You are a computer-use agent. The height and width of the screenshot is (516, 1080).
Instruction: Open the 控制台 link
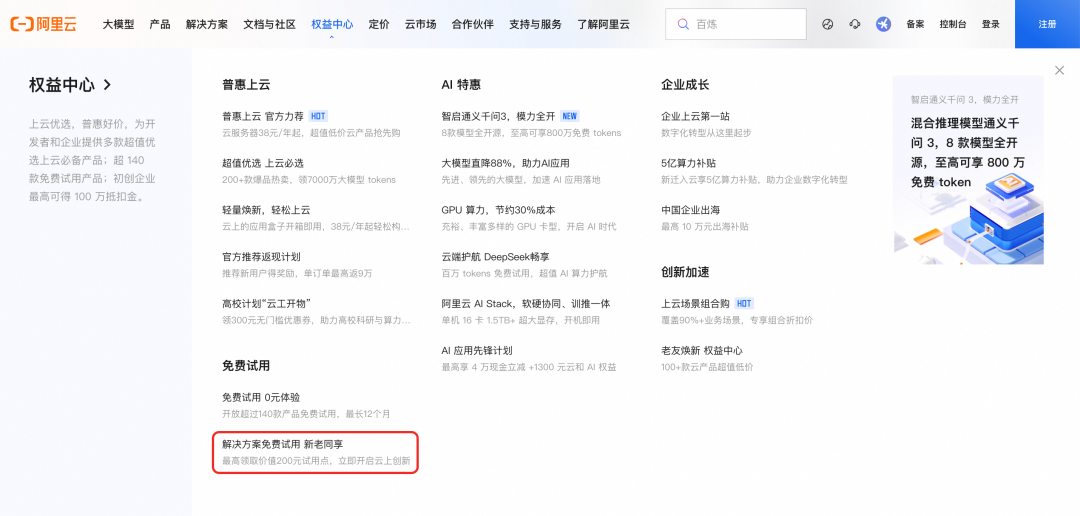pyautogui.click(x=953, y=24)
